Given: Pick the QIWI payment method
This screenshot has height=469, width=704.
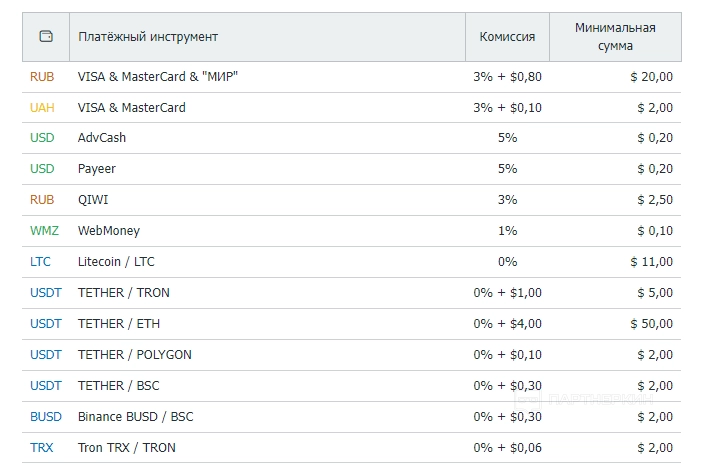Looking at the screenshot, I should (94, 200).
